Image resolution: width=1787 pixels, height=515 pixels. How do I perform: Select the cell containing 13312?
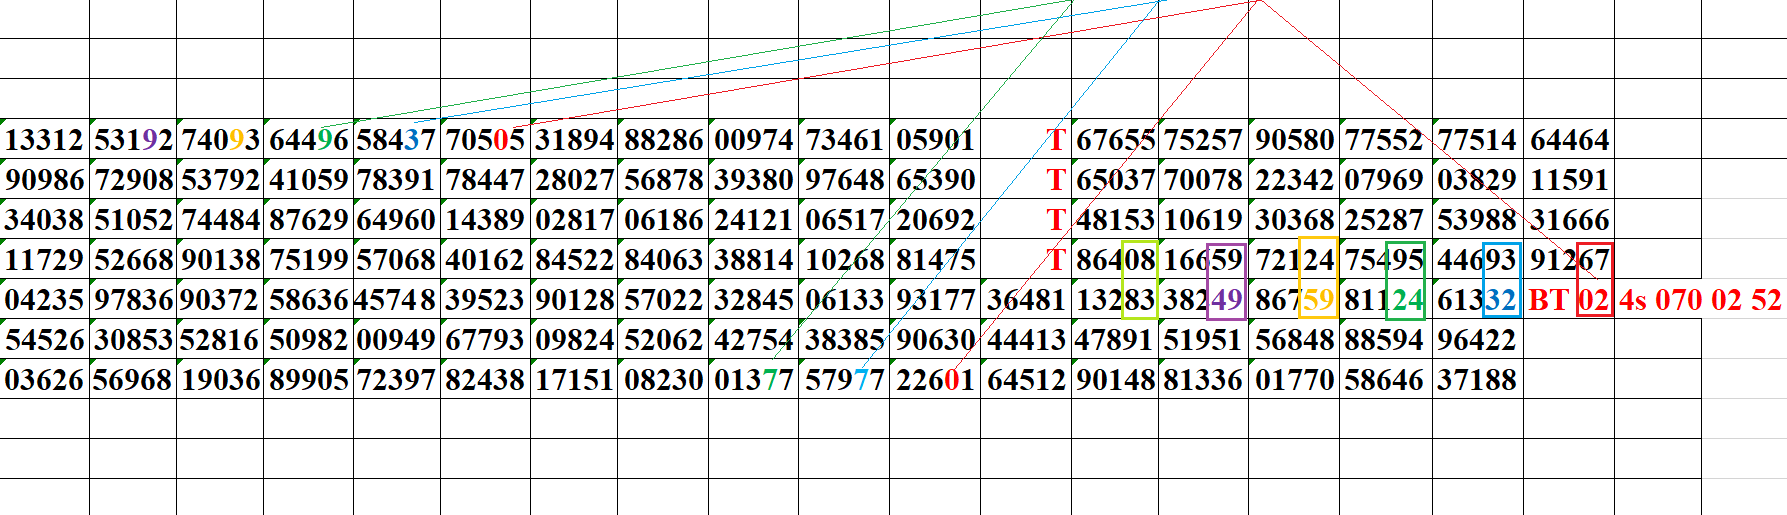pos(44,140)
